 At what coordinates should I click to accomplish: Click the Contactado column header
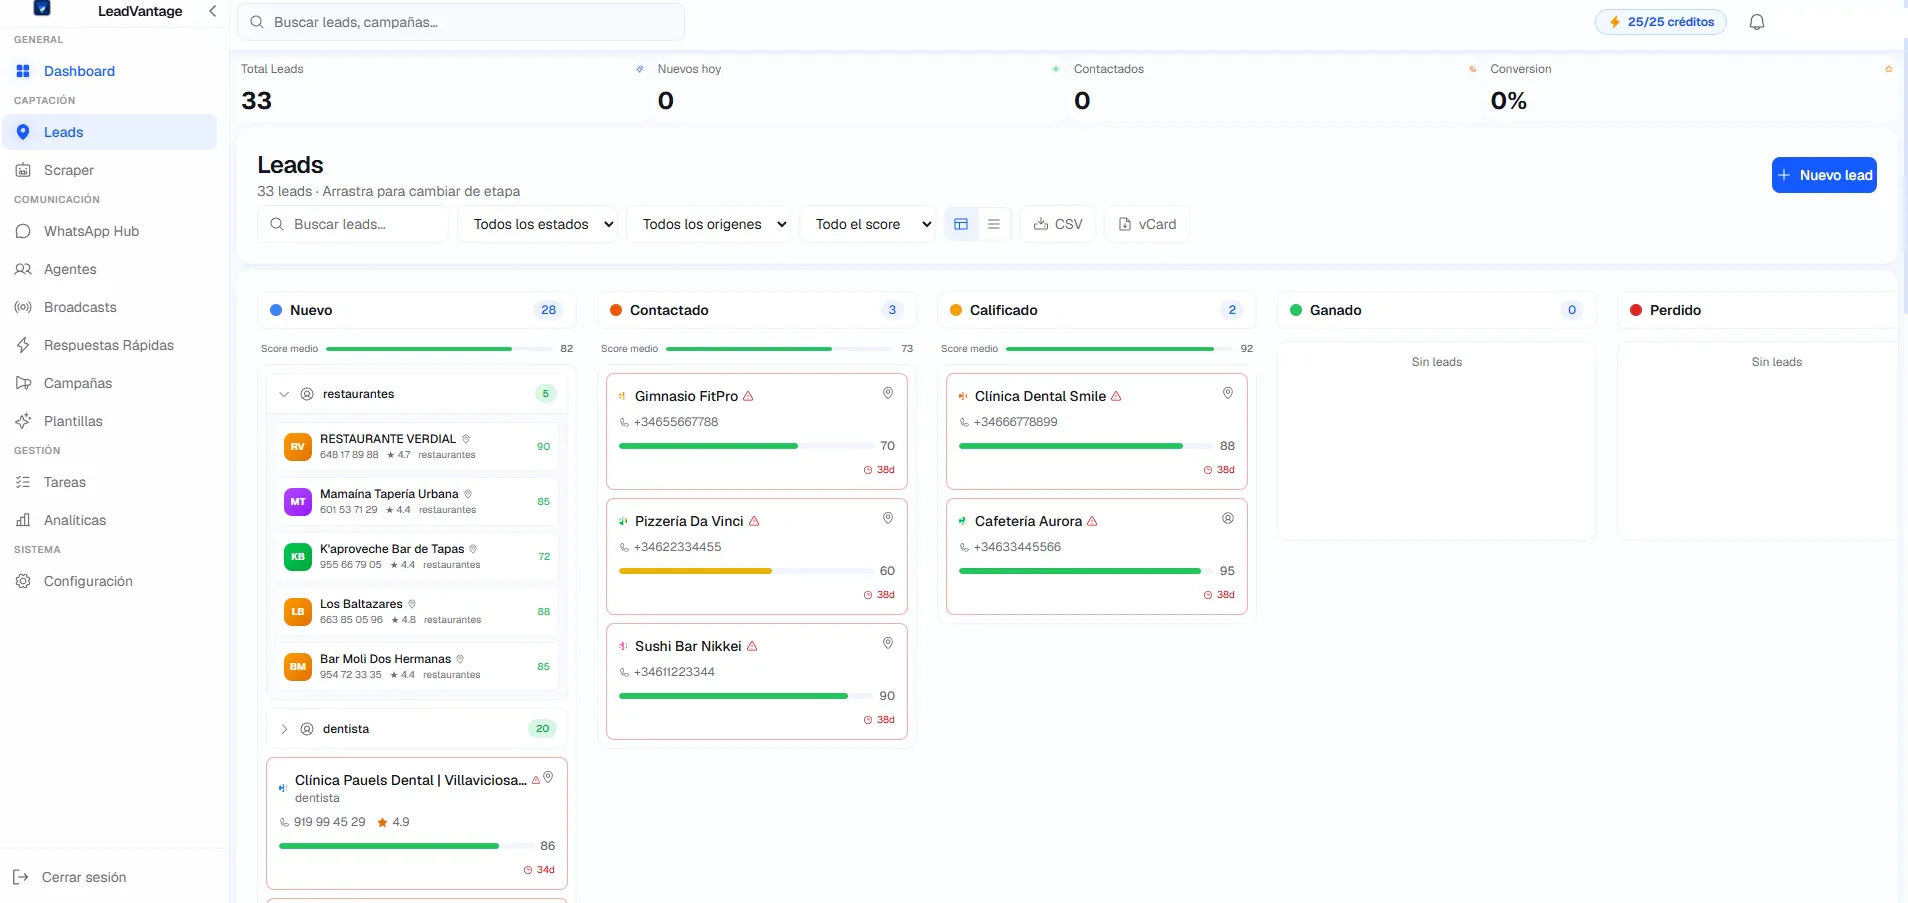[757, 310]
